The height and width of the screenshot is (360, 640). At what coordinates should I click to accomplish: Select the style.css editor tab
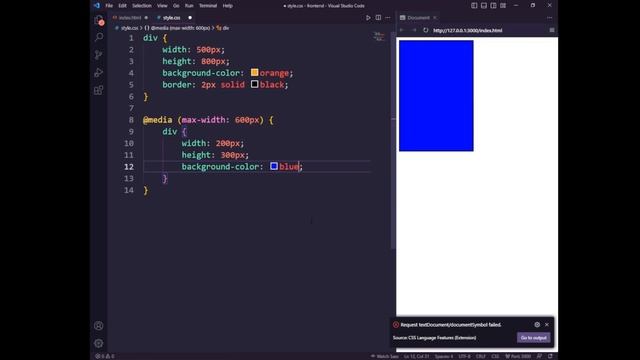pos(171,18)
